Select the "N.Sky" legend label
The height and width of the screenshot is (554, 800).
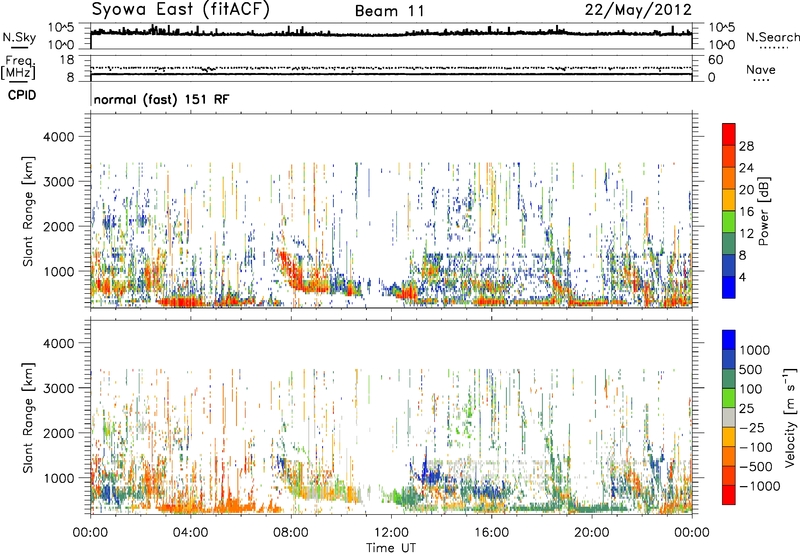coord(19,37)
